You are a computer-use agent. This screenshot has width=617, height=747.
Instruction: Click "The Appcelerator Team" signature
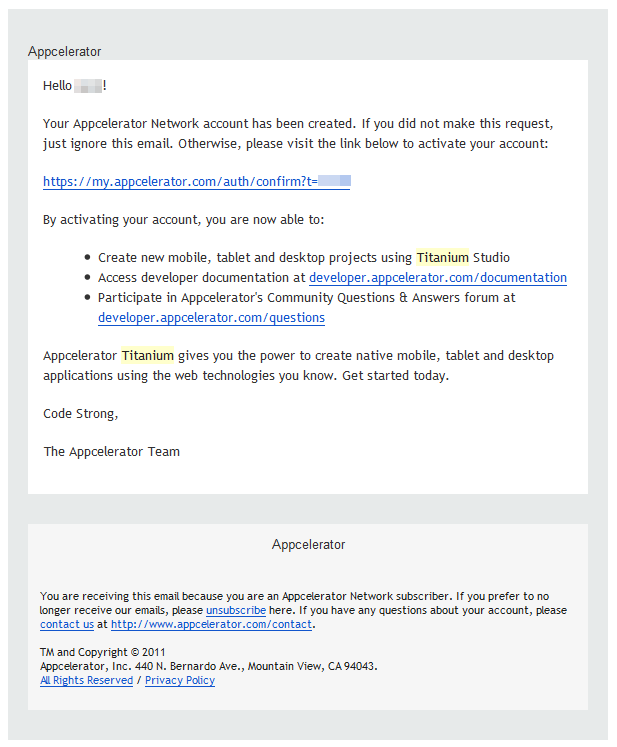[111, 451]
